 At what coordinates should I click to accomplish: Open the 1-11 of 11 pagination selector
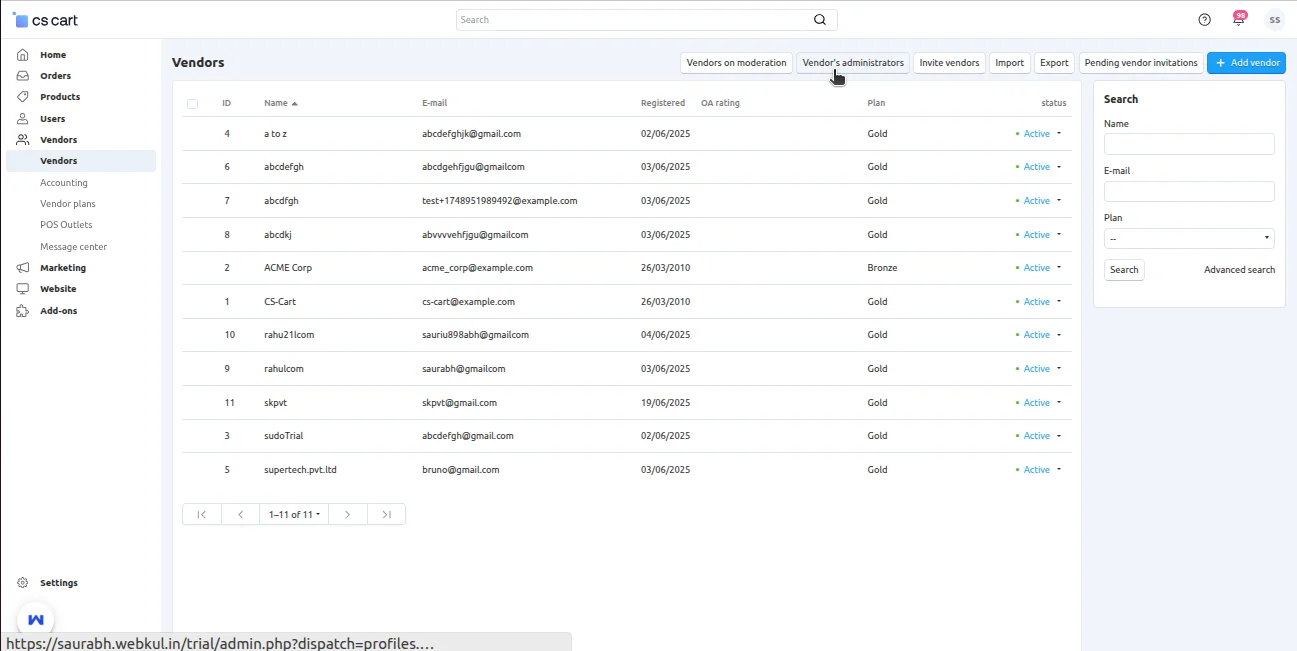click(293, 514)
